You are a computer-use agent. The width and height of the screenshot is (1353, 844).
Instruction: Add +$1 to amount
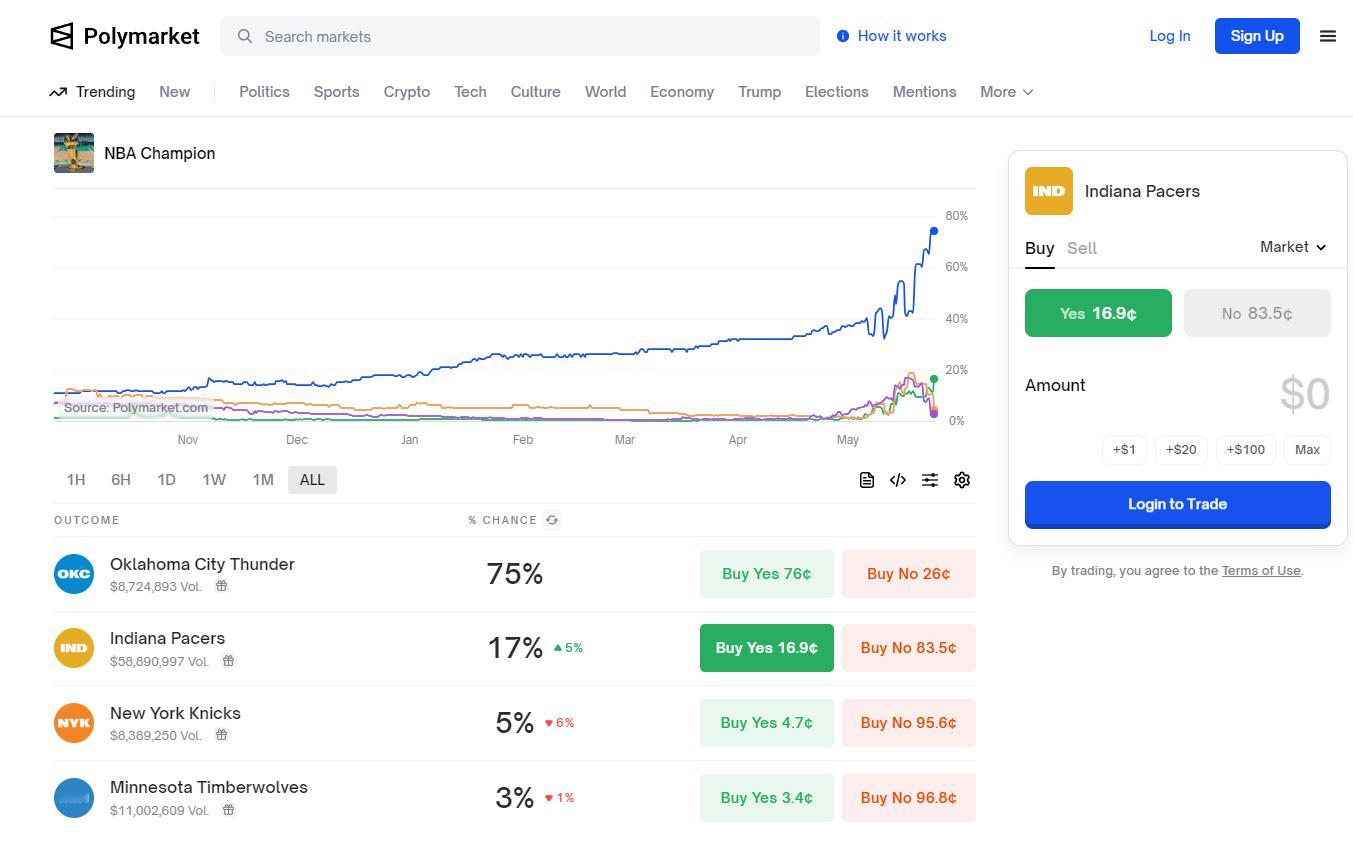click(x=1124, y=450)
